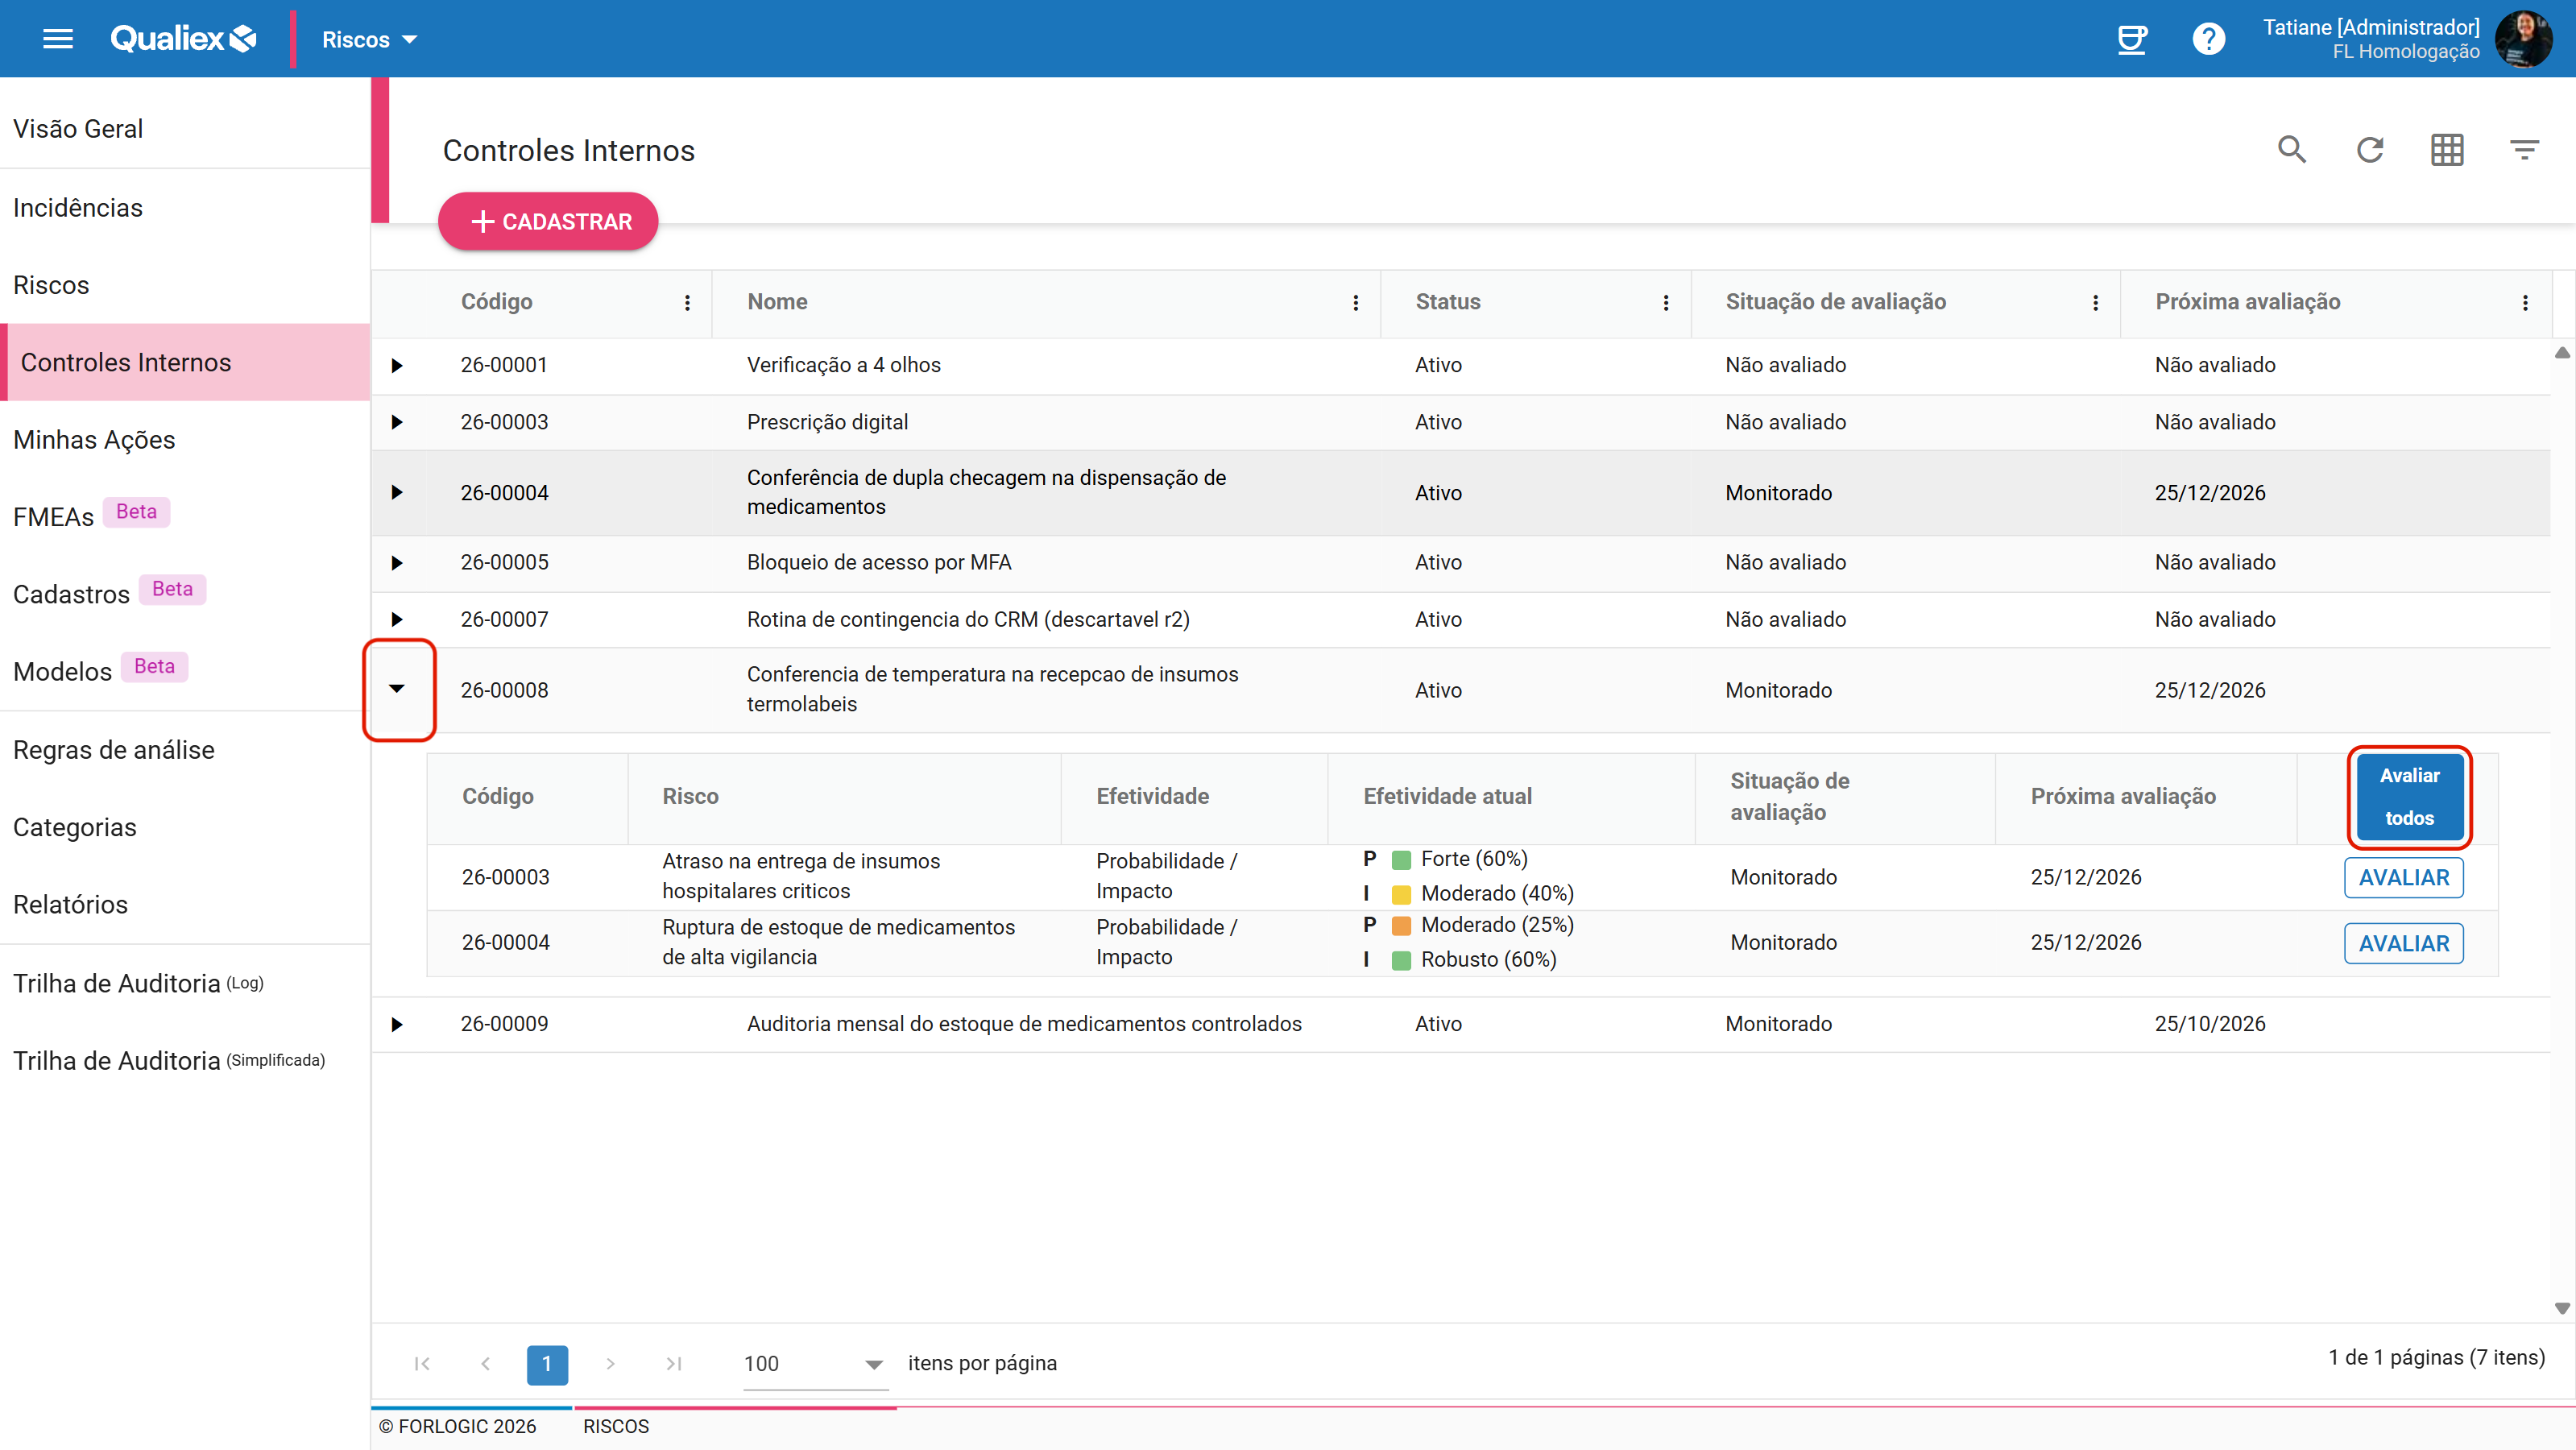Expand row 26-00004 Conferência de dupla checagem
The height and width of the screenshot is (1450, 2576).
tap(397, 493)
